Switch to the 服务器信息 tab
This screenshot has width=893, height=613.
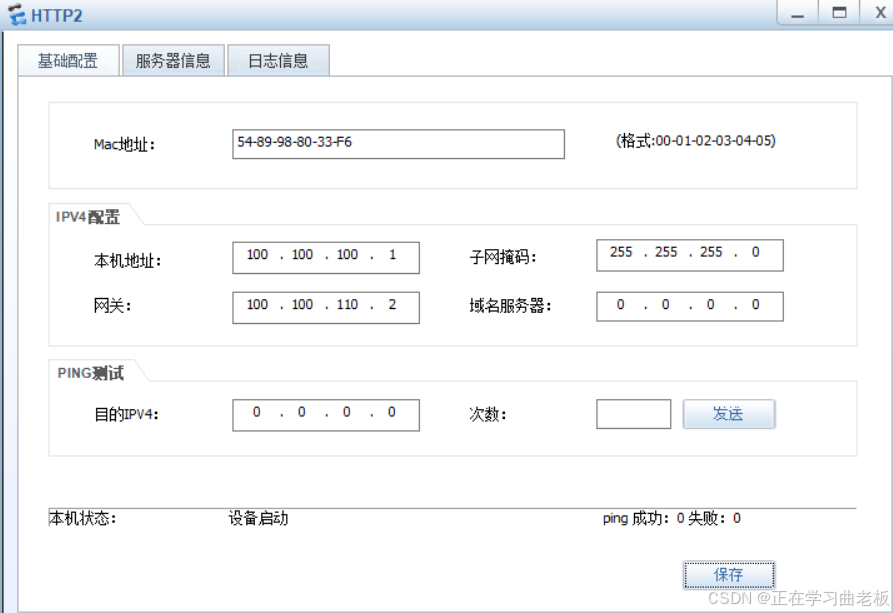173,60
